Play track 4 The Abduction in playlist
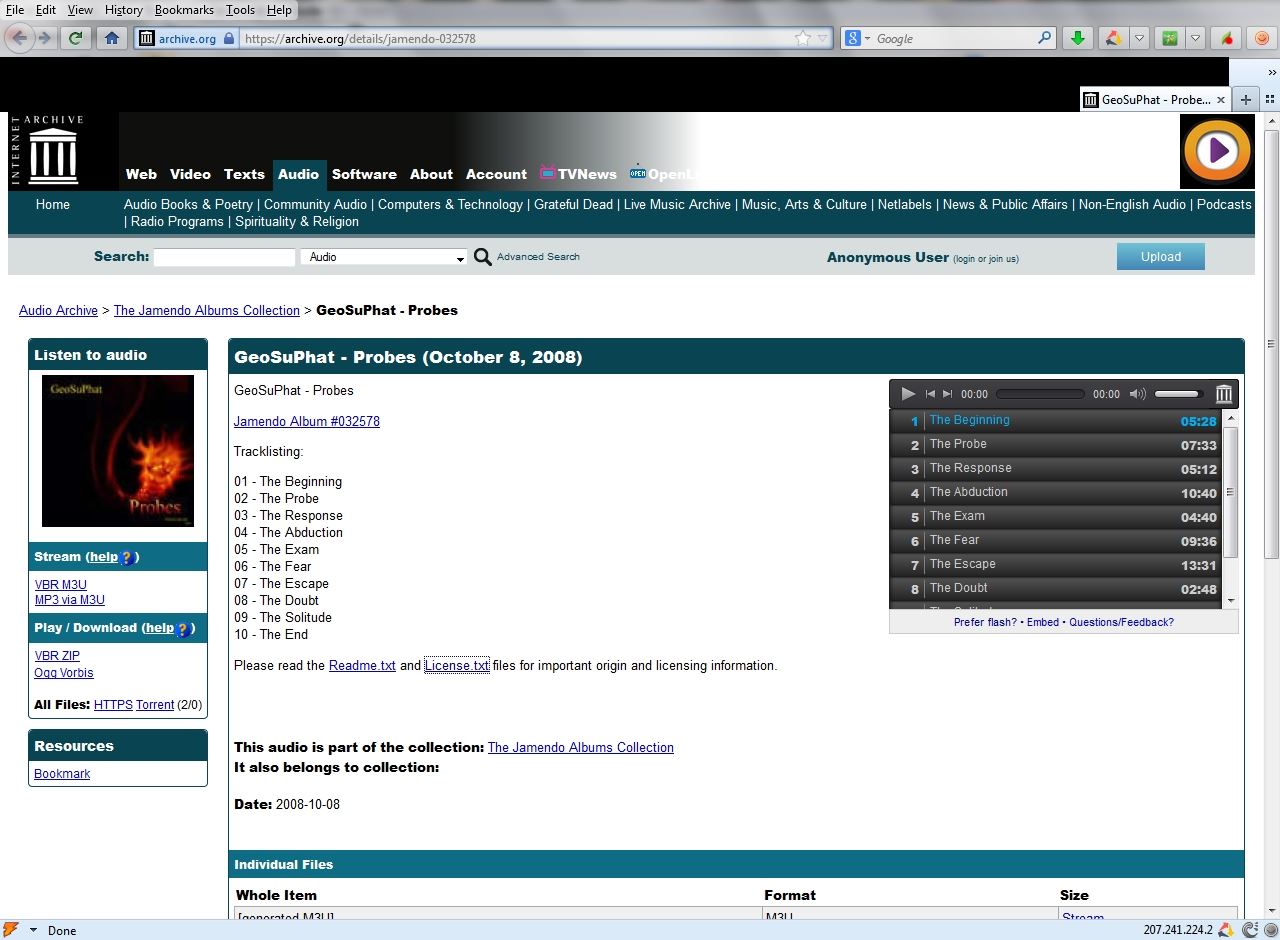1280x940 pixels. pos(1055,492)
